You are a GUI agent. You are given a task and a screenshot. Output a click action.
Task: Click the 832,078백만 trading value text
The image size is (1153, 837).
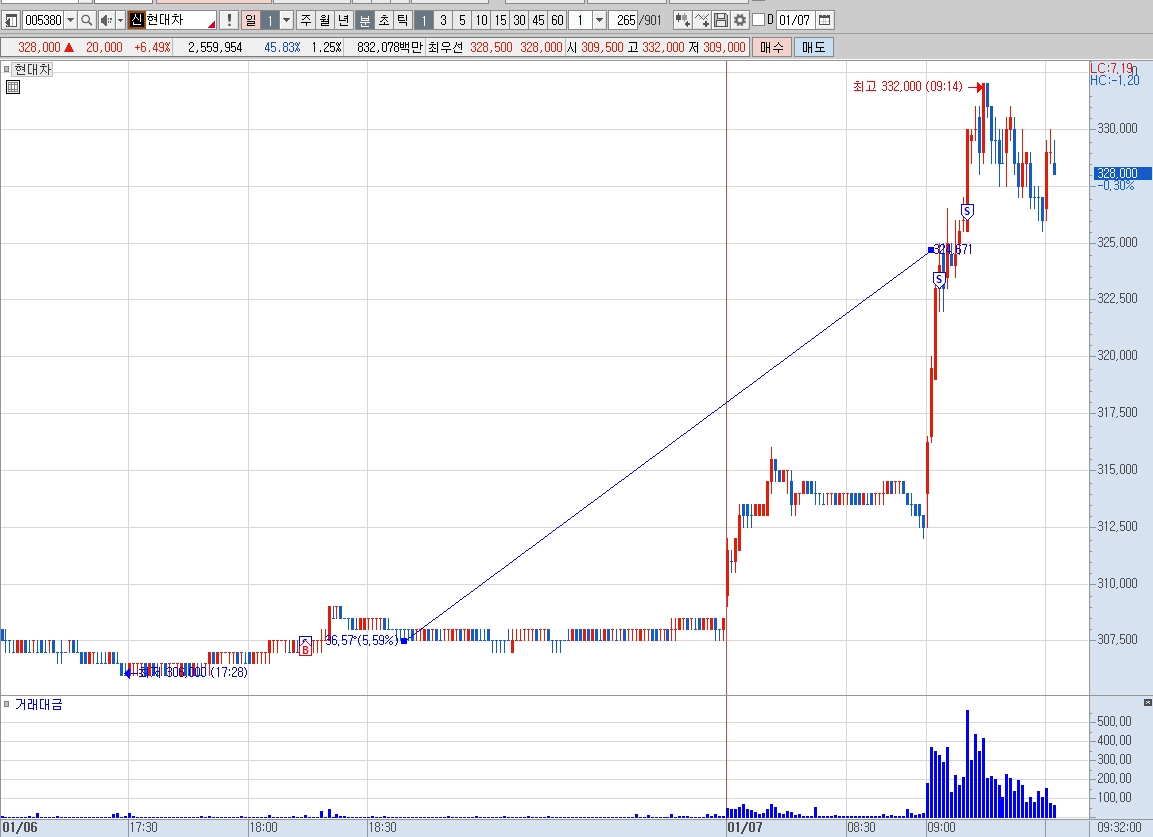(390, 47)
